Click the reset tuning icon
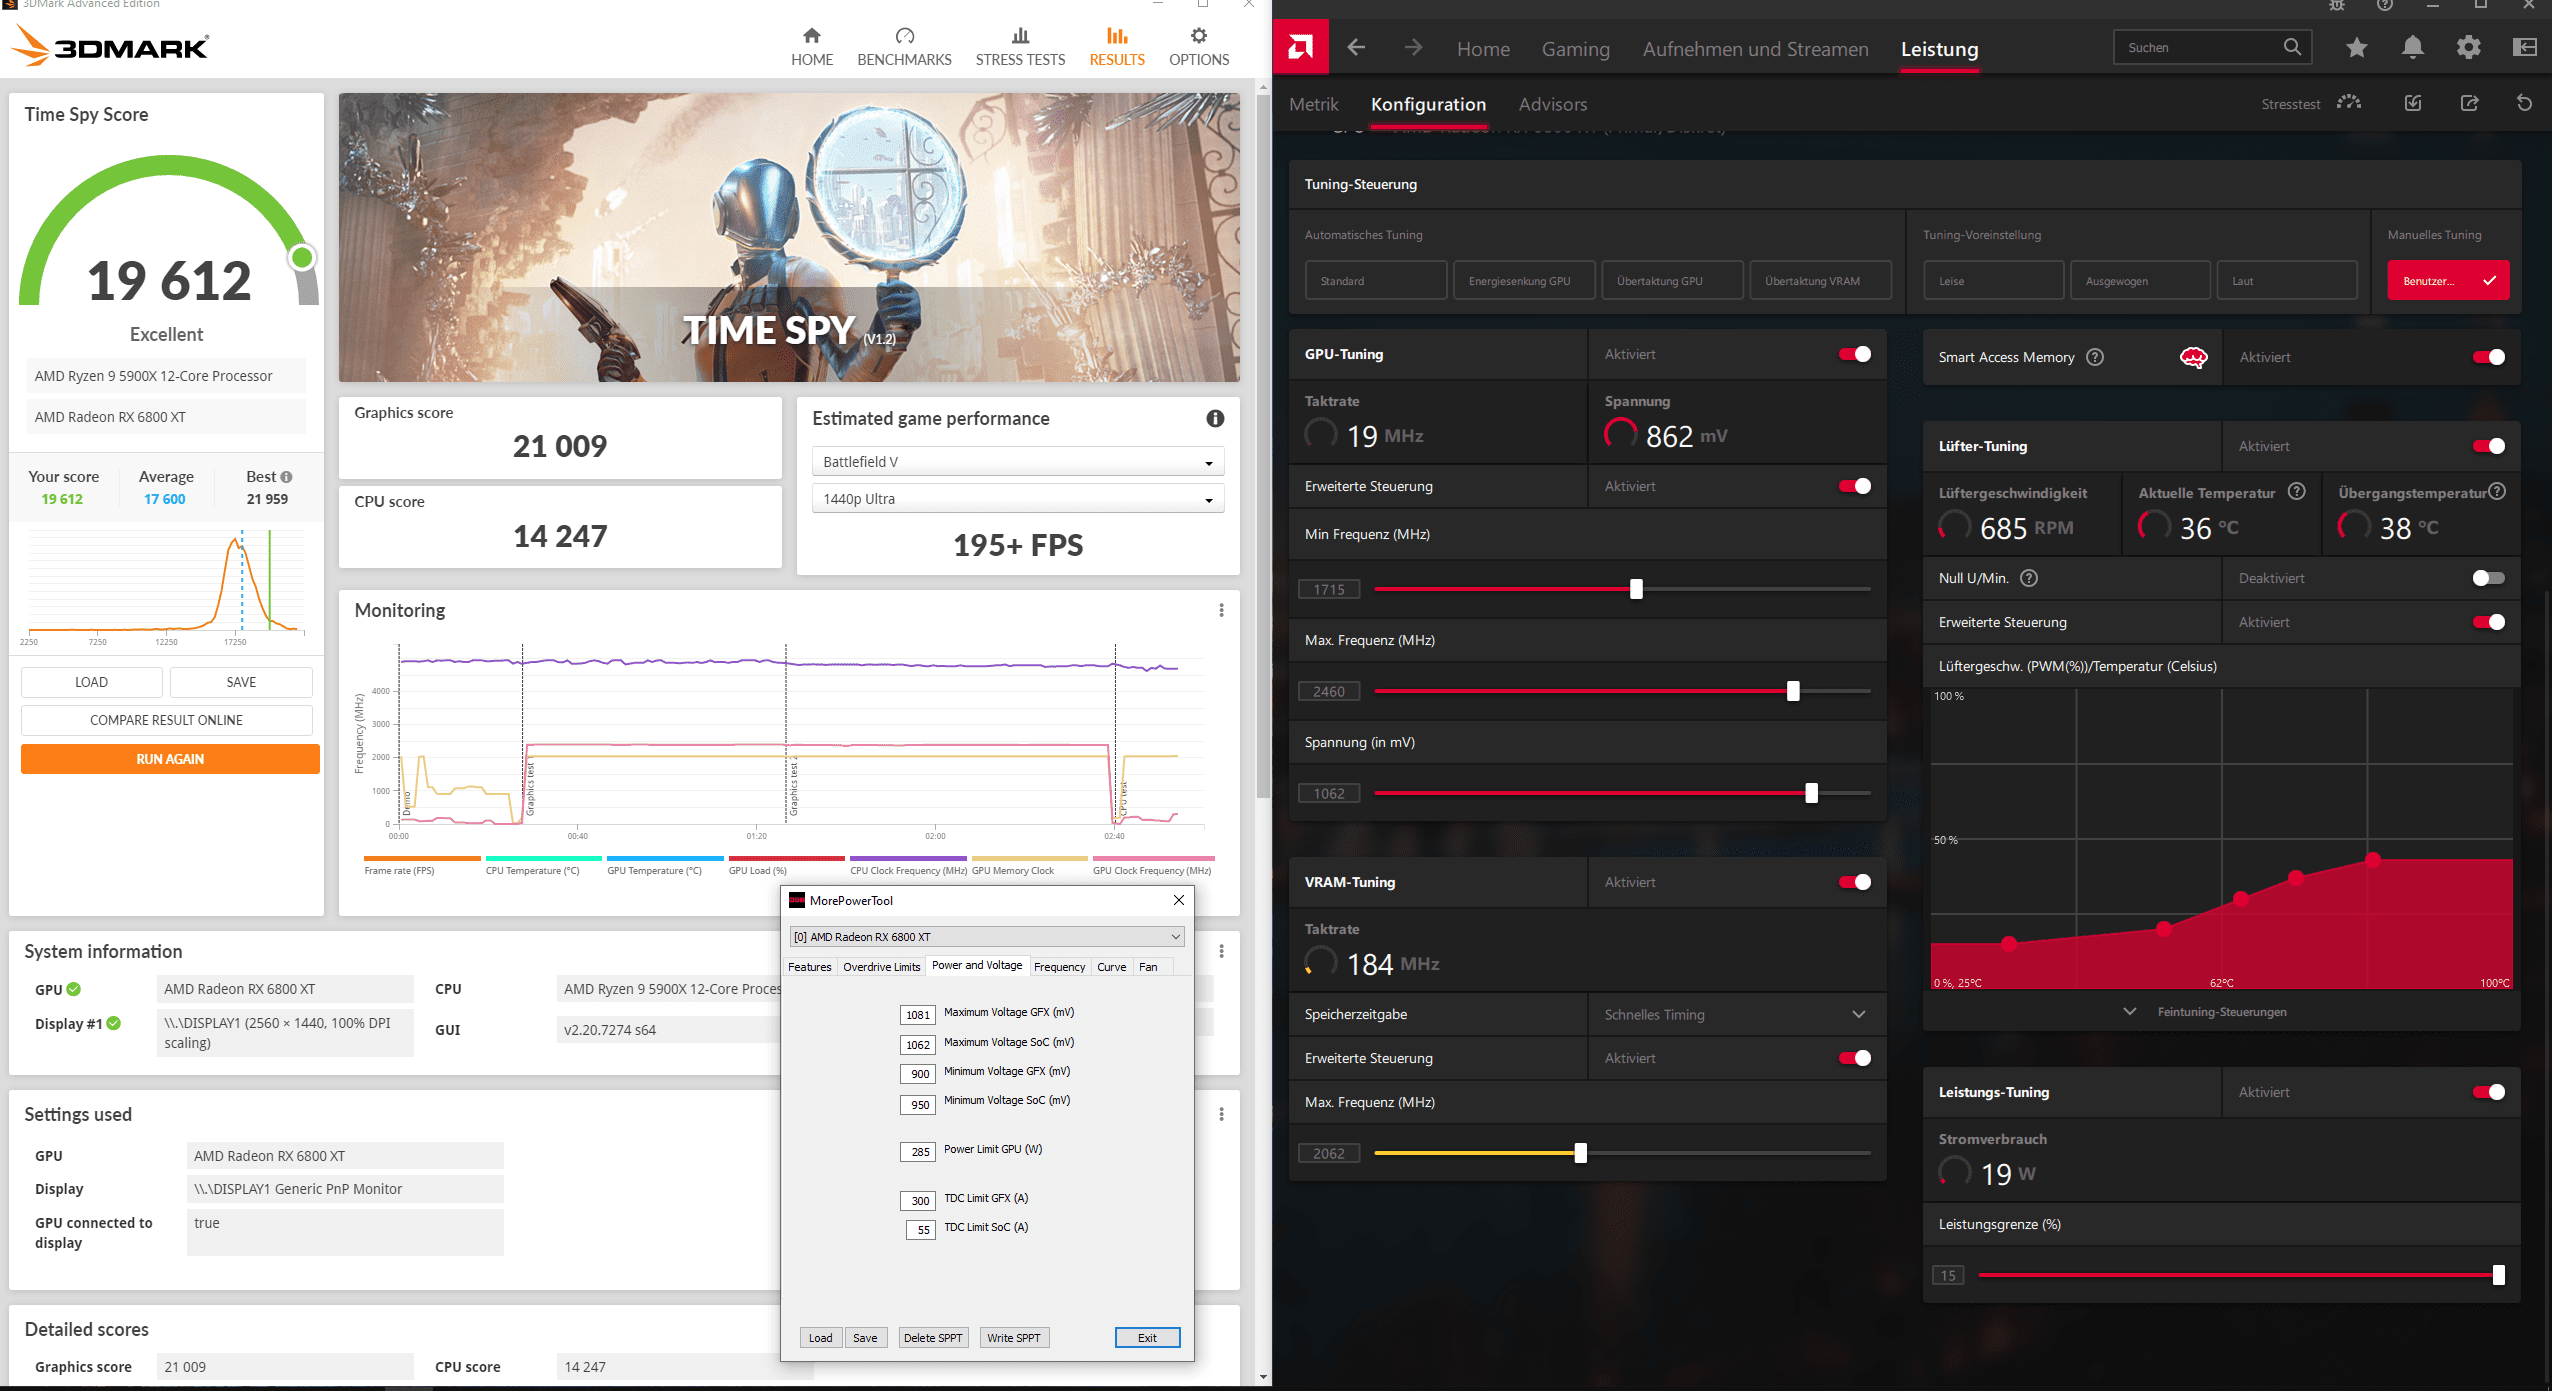The width and height of the screenshot is (2552, 1391). [2524, 103]
